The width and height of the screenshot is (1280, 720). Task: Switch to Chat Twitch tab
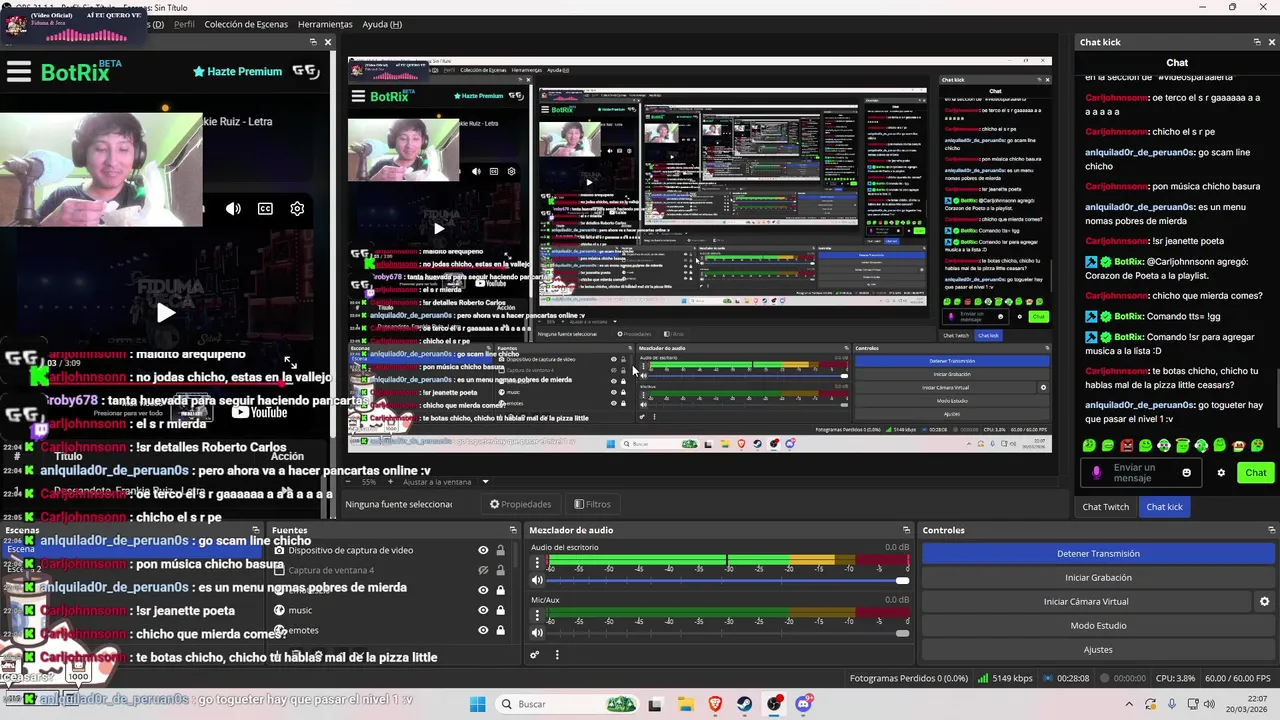1105,507
